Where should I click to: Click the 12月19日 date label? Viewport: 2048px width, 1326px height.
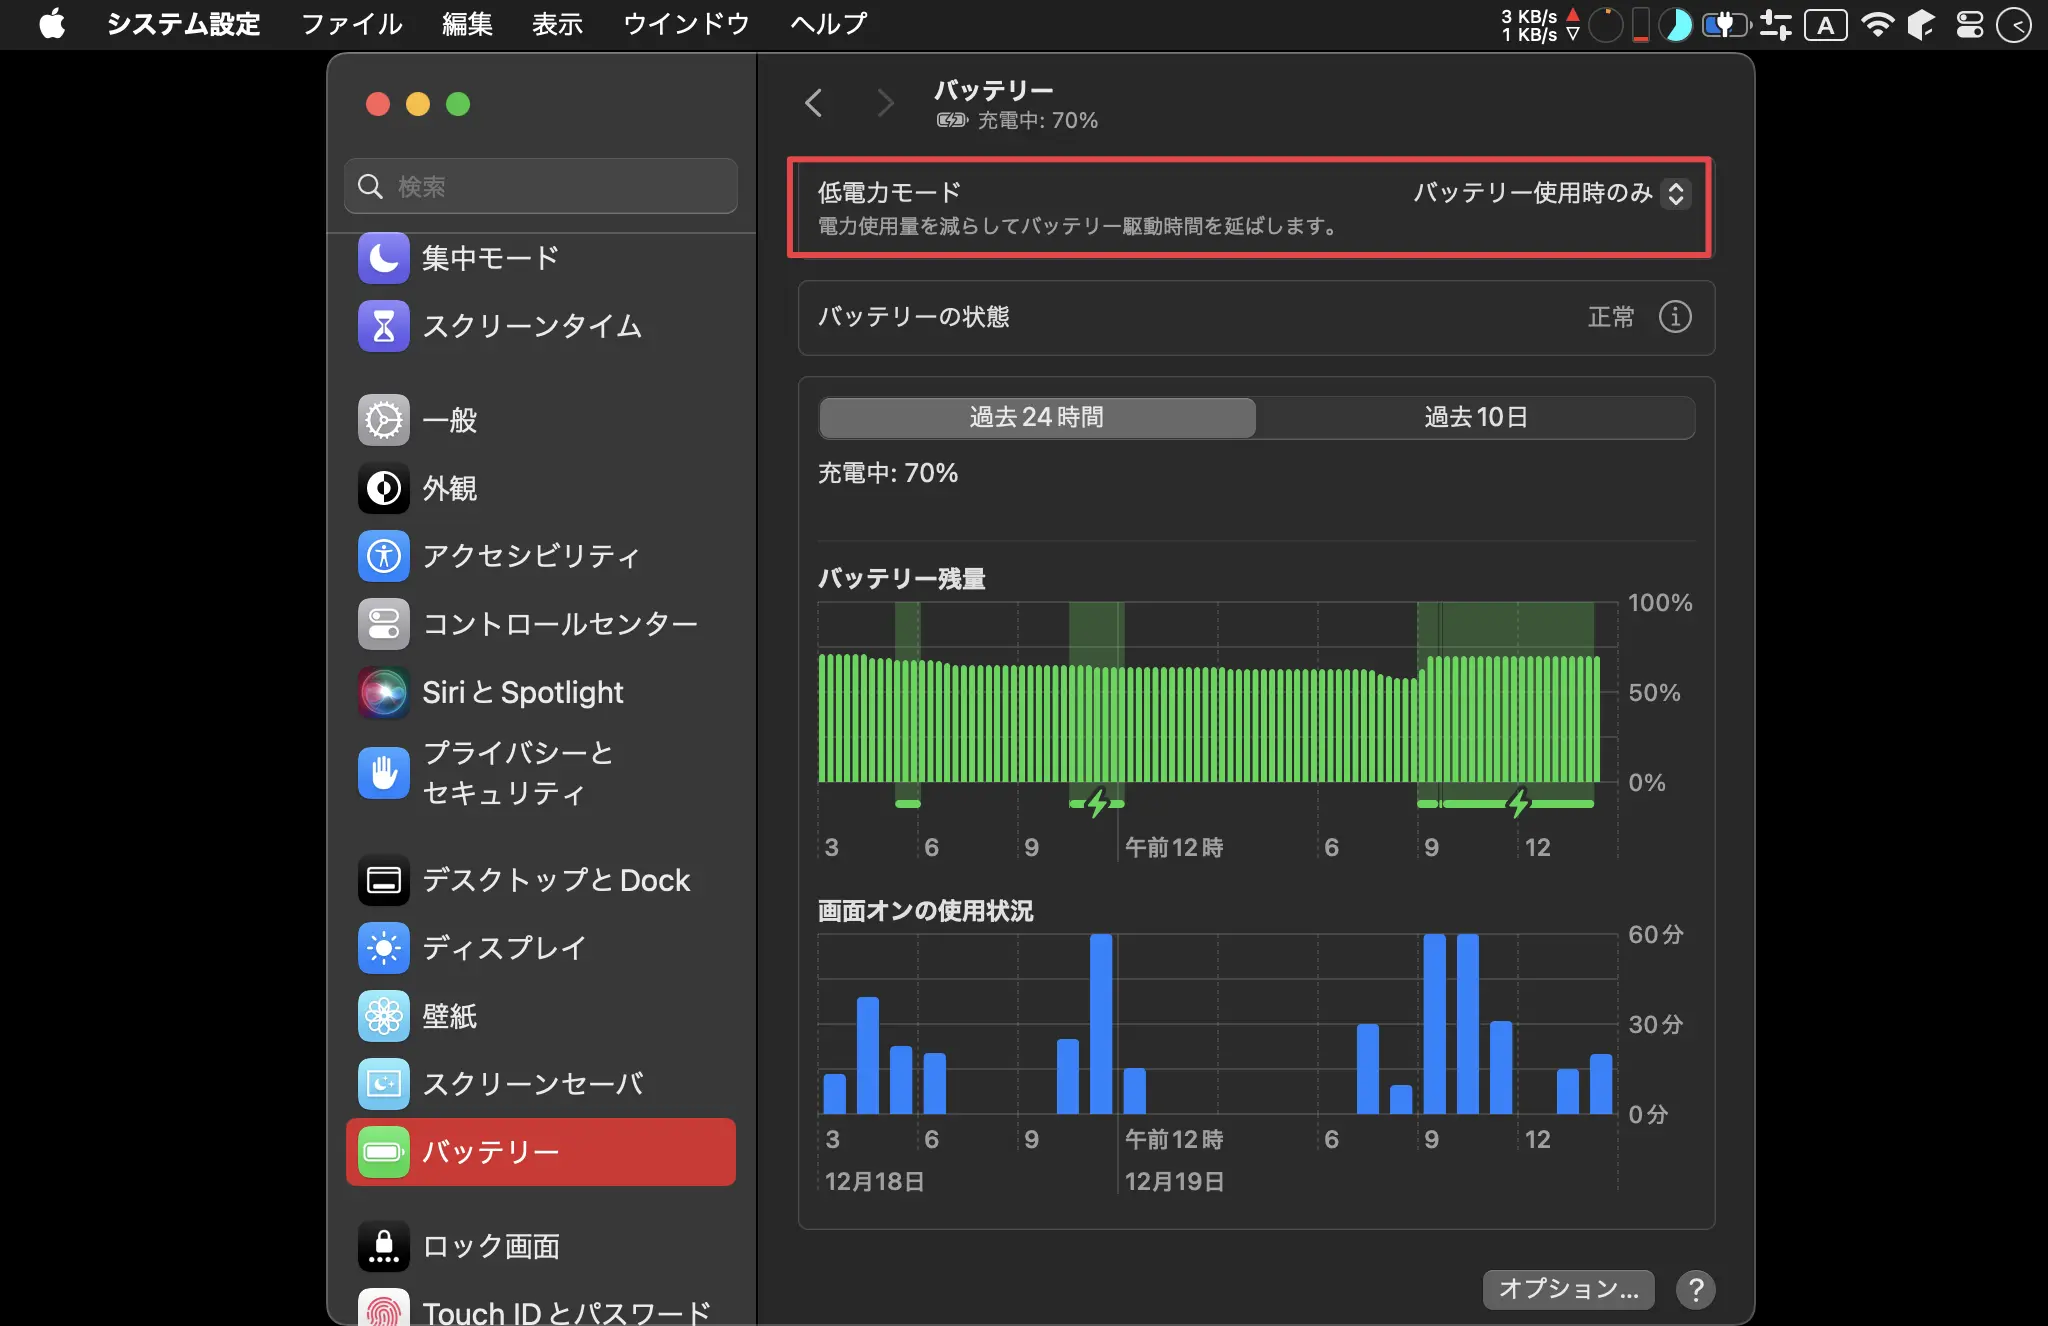(1175, 1181)
